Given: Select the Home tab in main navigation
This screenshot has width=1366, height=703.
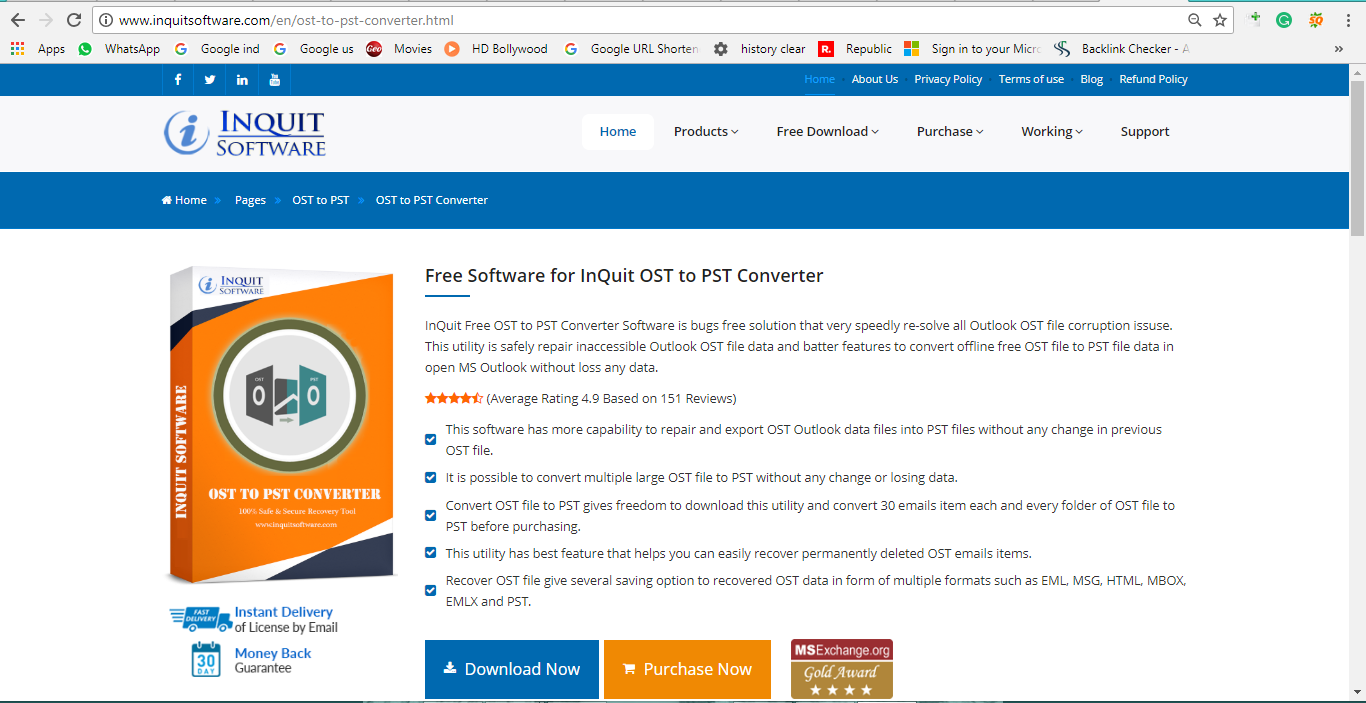Looking at the screenshot, I should point(618,132).
